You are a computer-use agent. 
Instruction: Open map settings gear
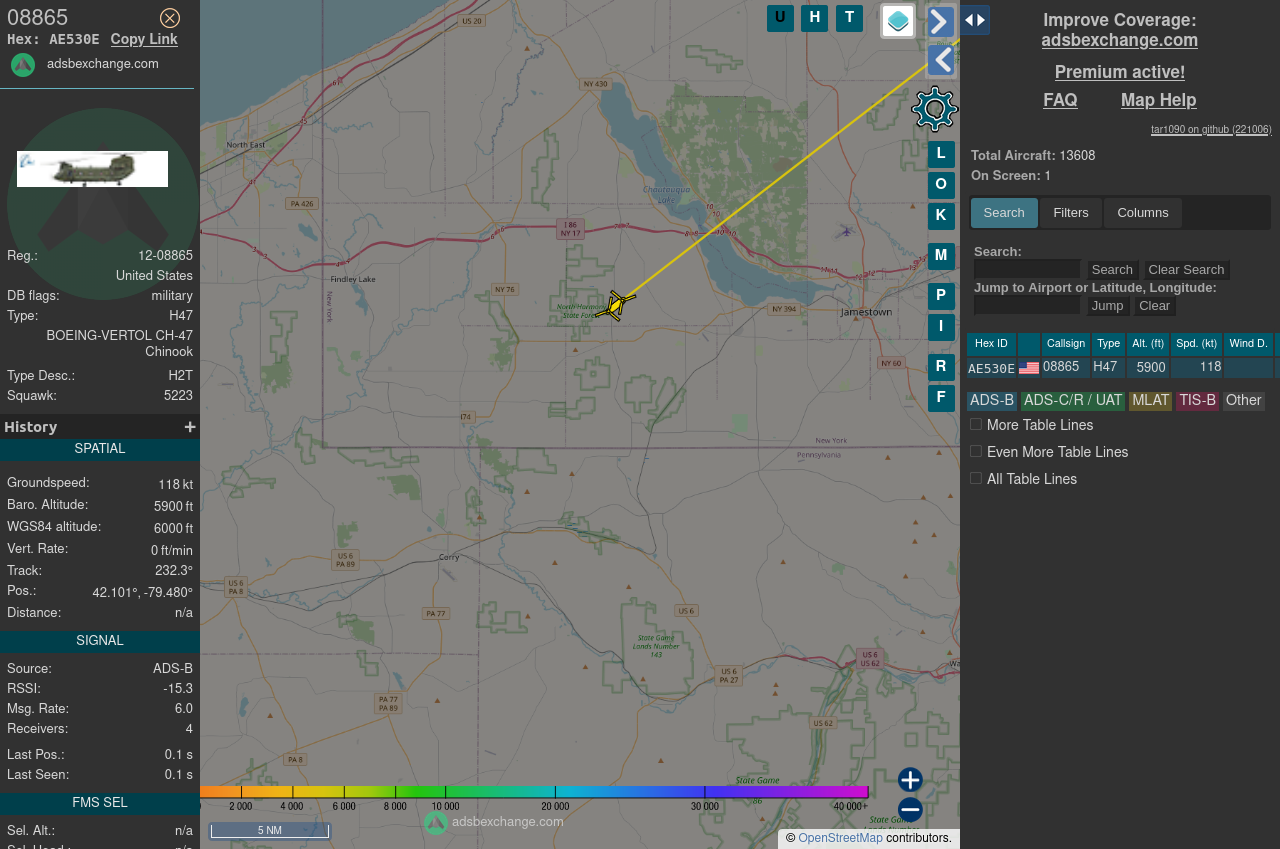pyautogui.click(x=935, y=109)
